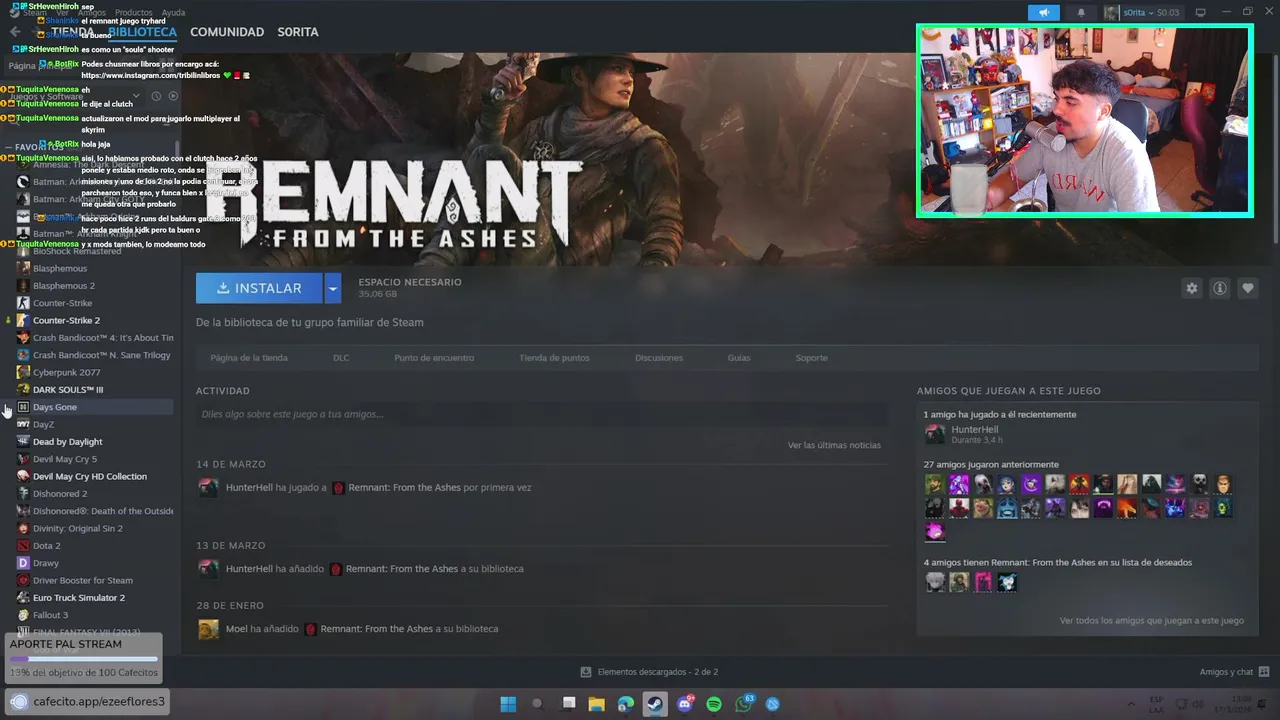Click HunterHell avatar in friends panel

point(934,434)
